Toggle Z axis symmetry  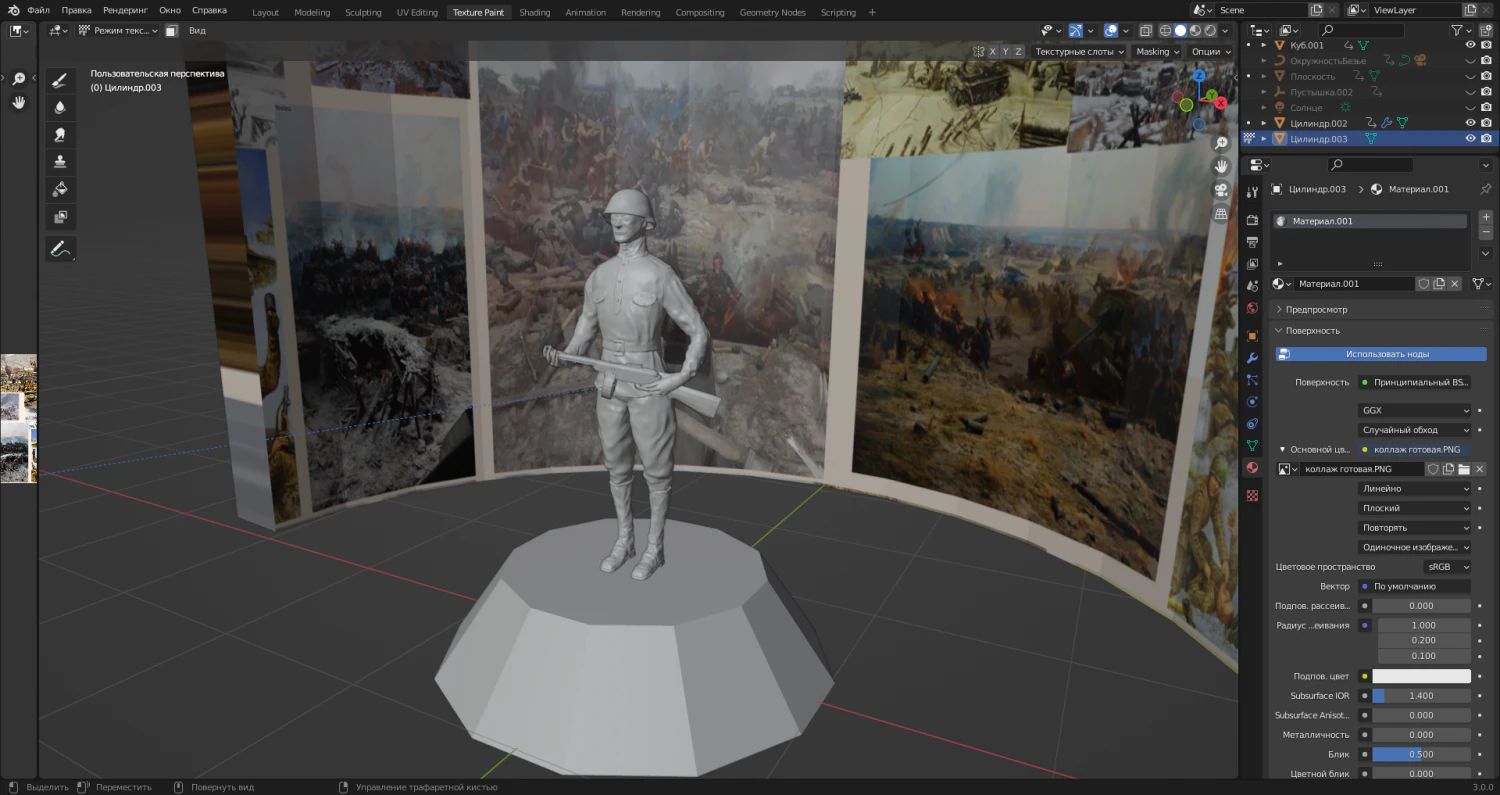[1018, 51]
